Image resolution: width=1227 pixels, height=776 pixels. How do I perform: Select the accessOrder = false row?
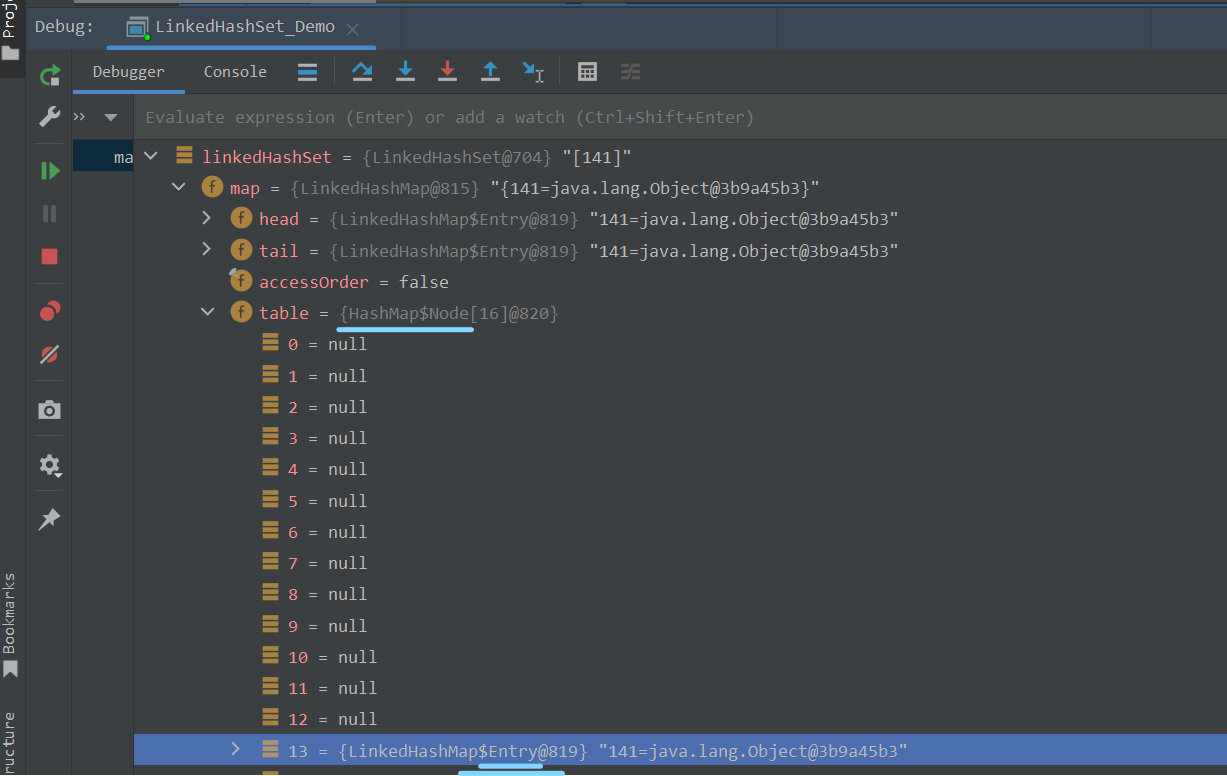tap(680, 282)
